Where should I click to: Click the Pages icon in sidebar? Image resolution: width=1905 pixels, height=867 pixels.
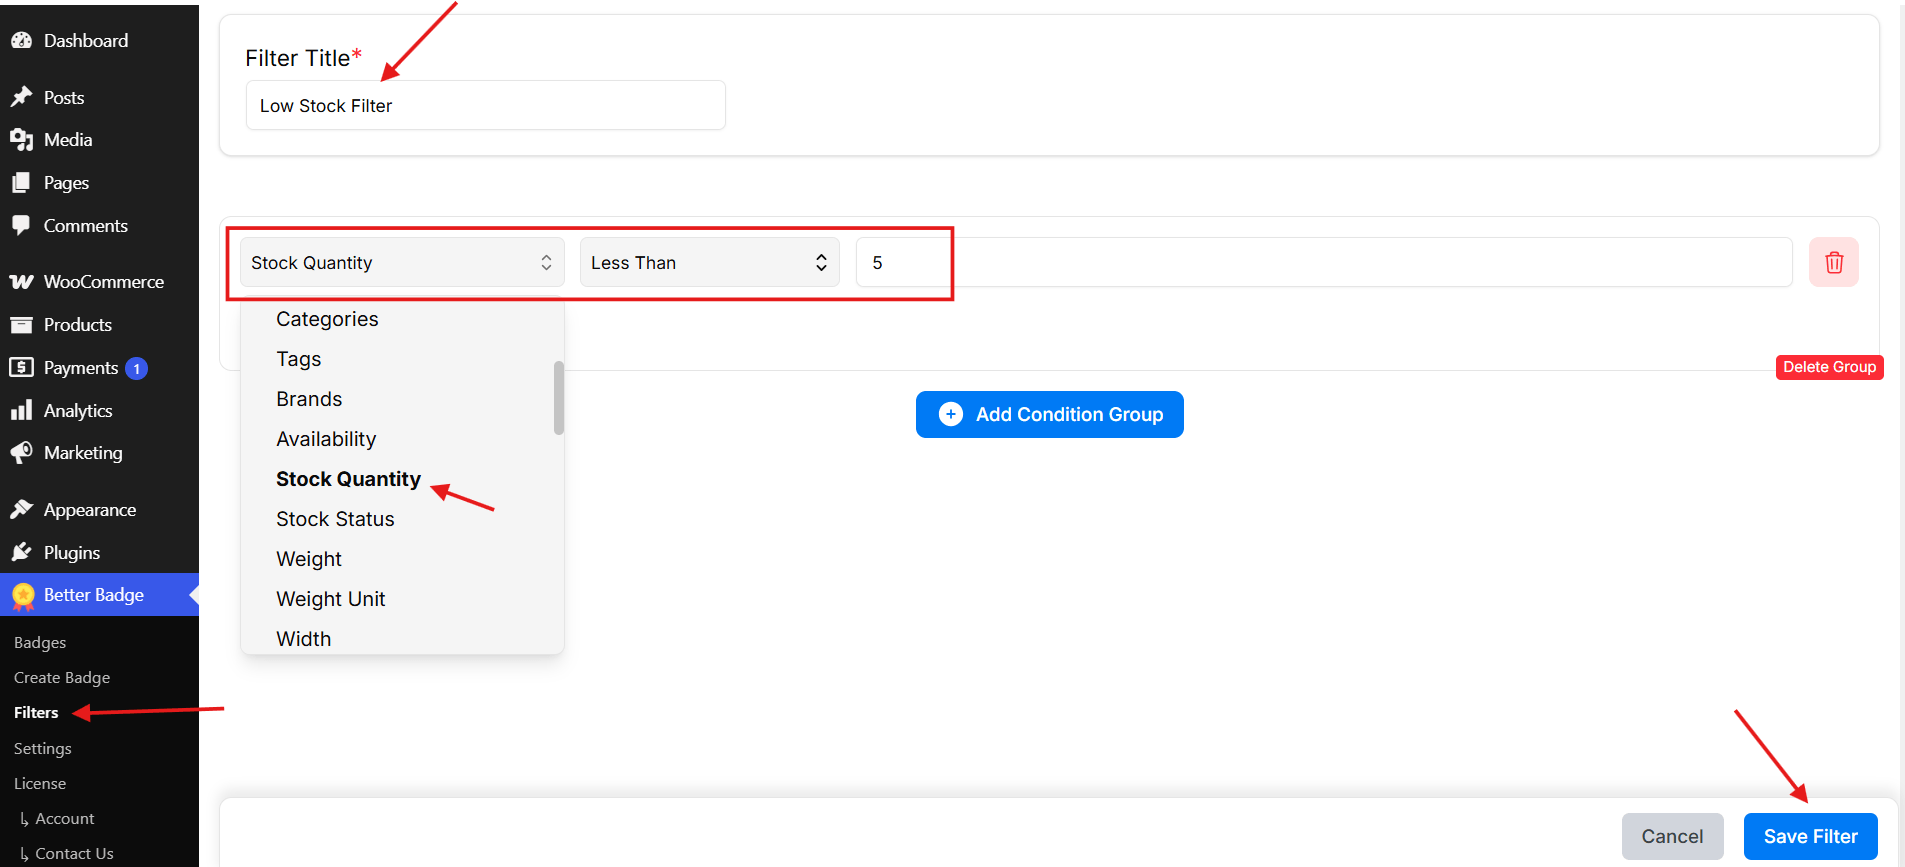[x=21, y=183]
